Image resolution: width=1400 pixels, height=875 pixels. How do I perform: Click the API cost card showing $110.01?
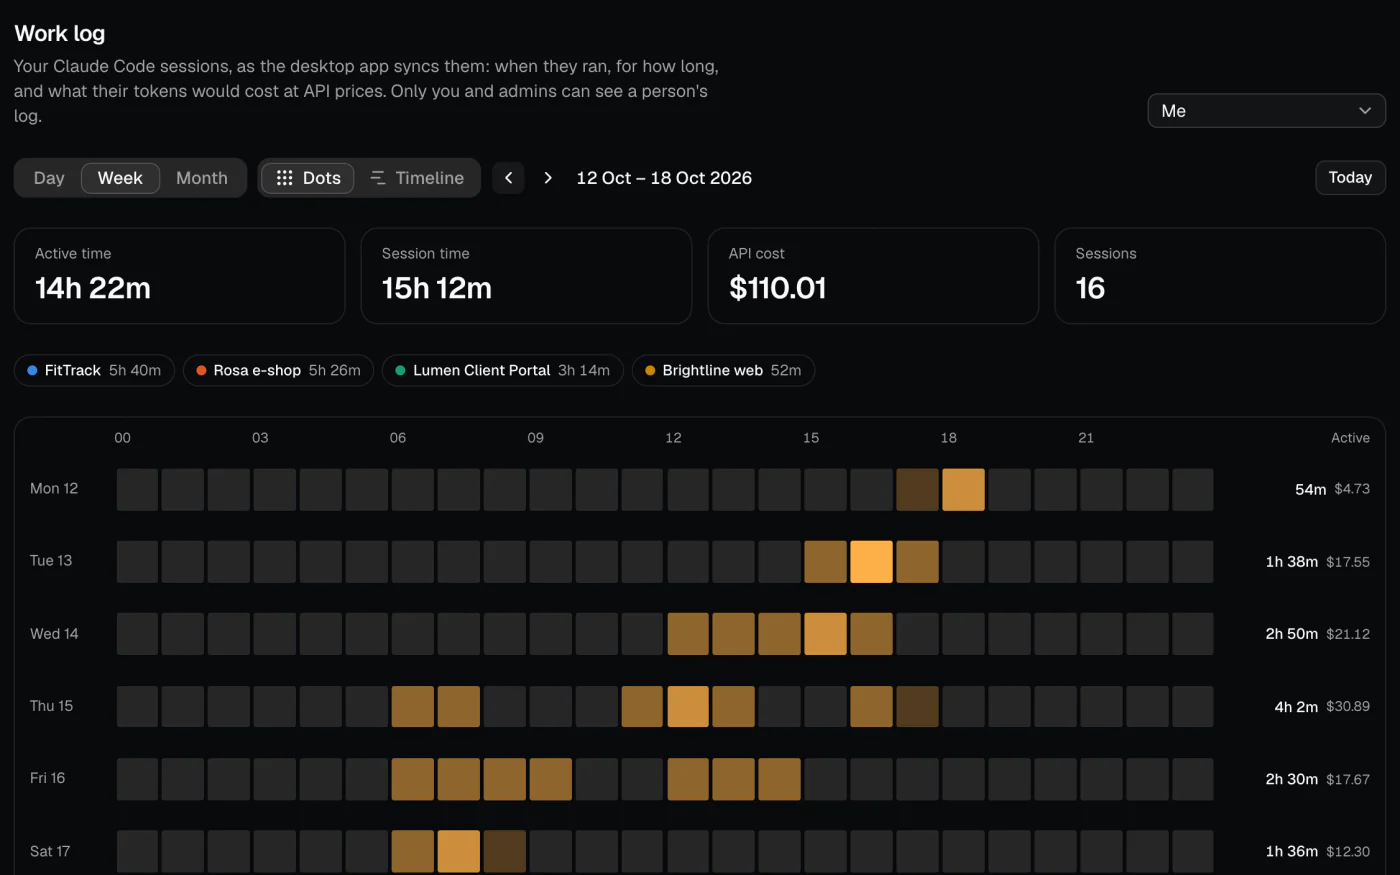[x=873, y=276]
